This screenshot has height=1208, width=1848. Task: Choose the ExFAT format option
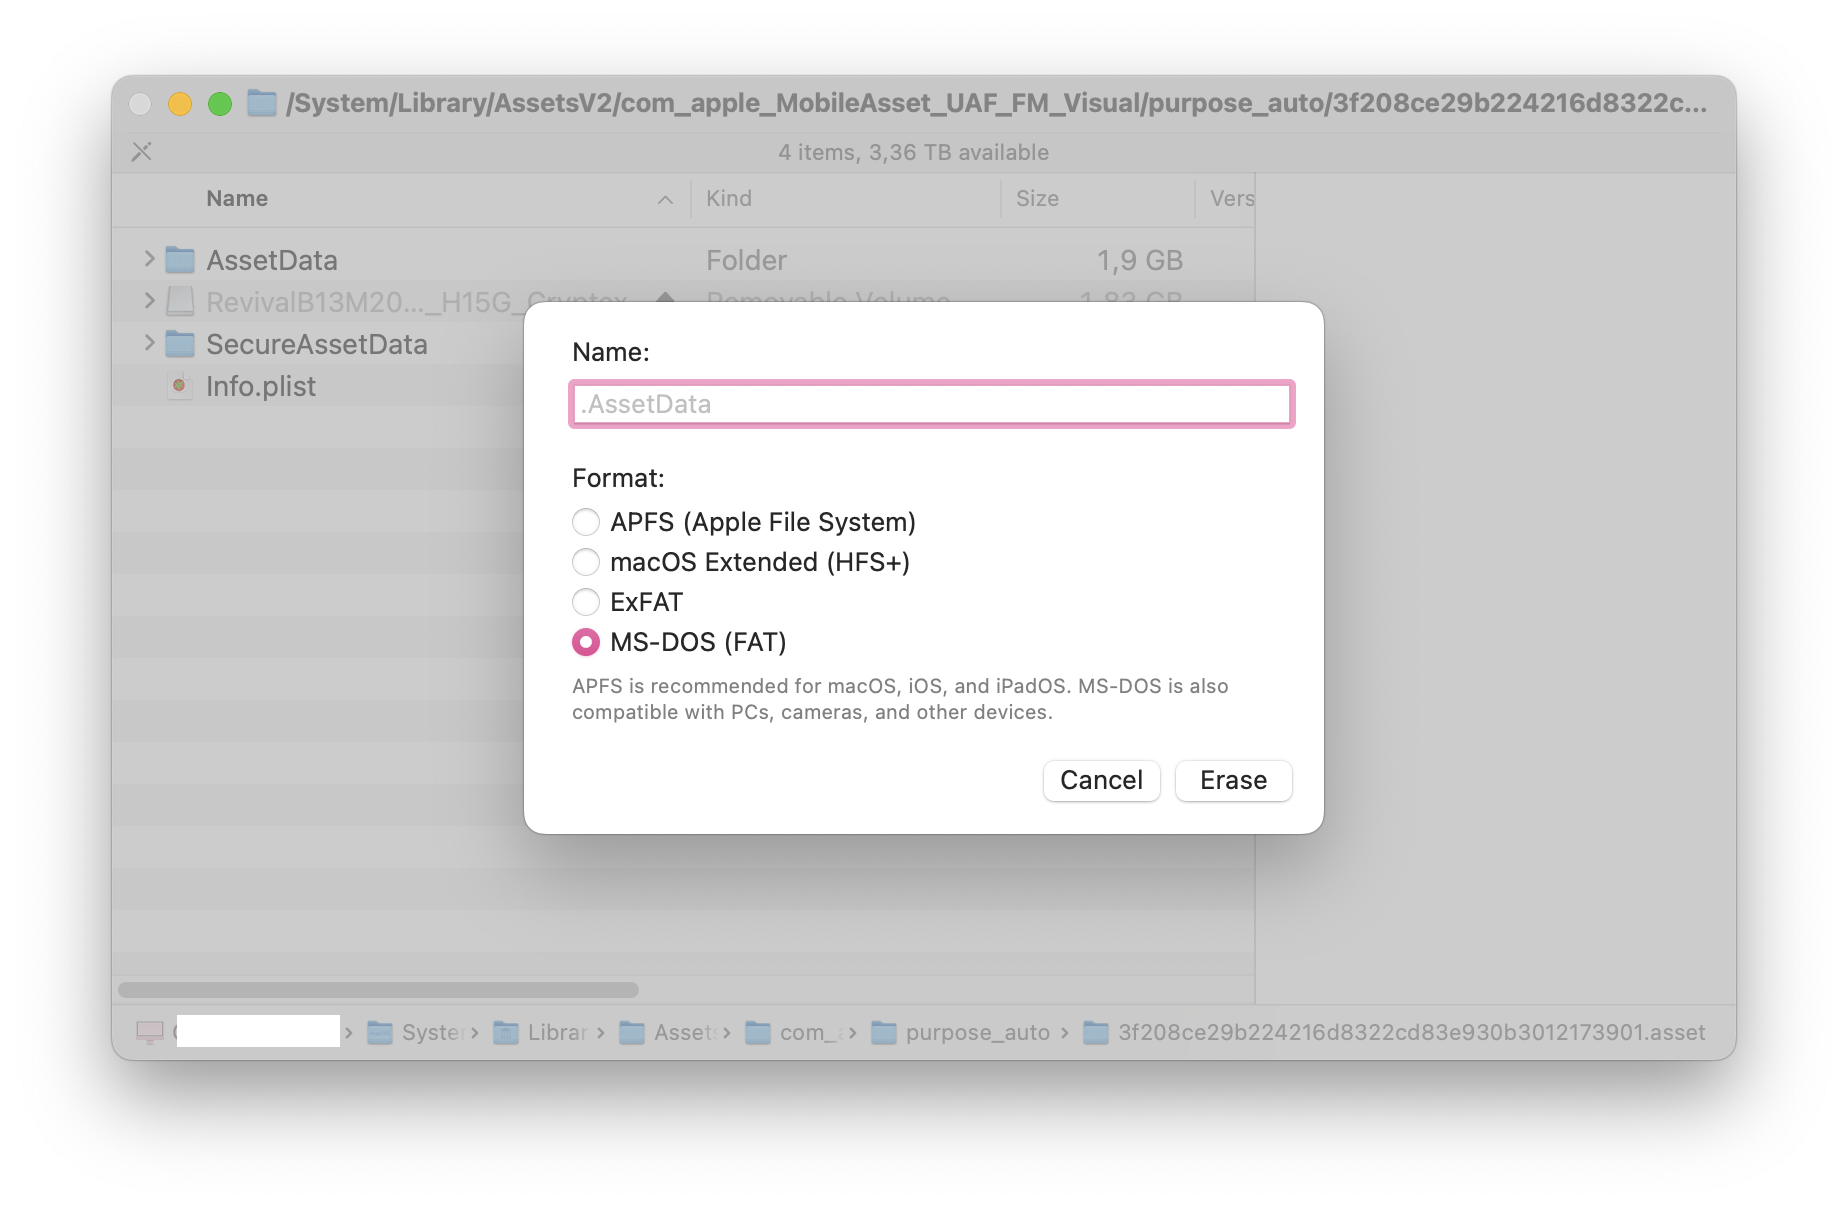[586, 602]
